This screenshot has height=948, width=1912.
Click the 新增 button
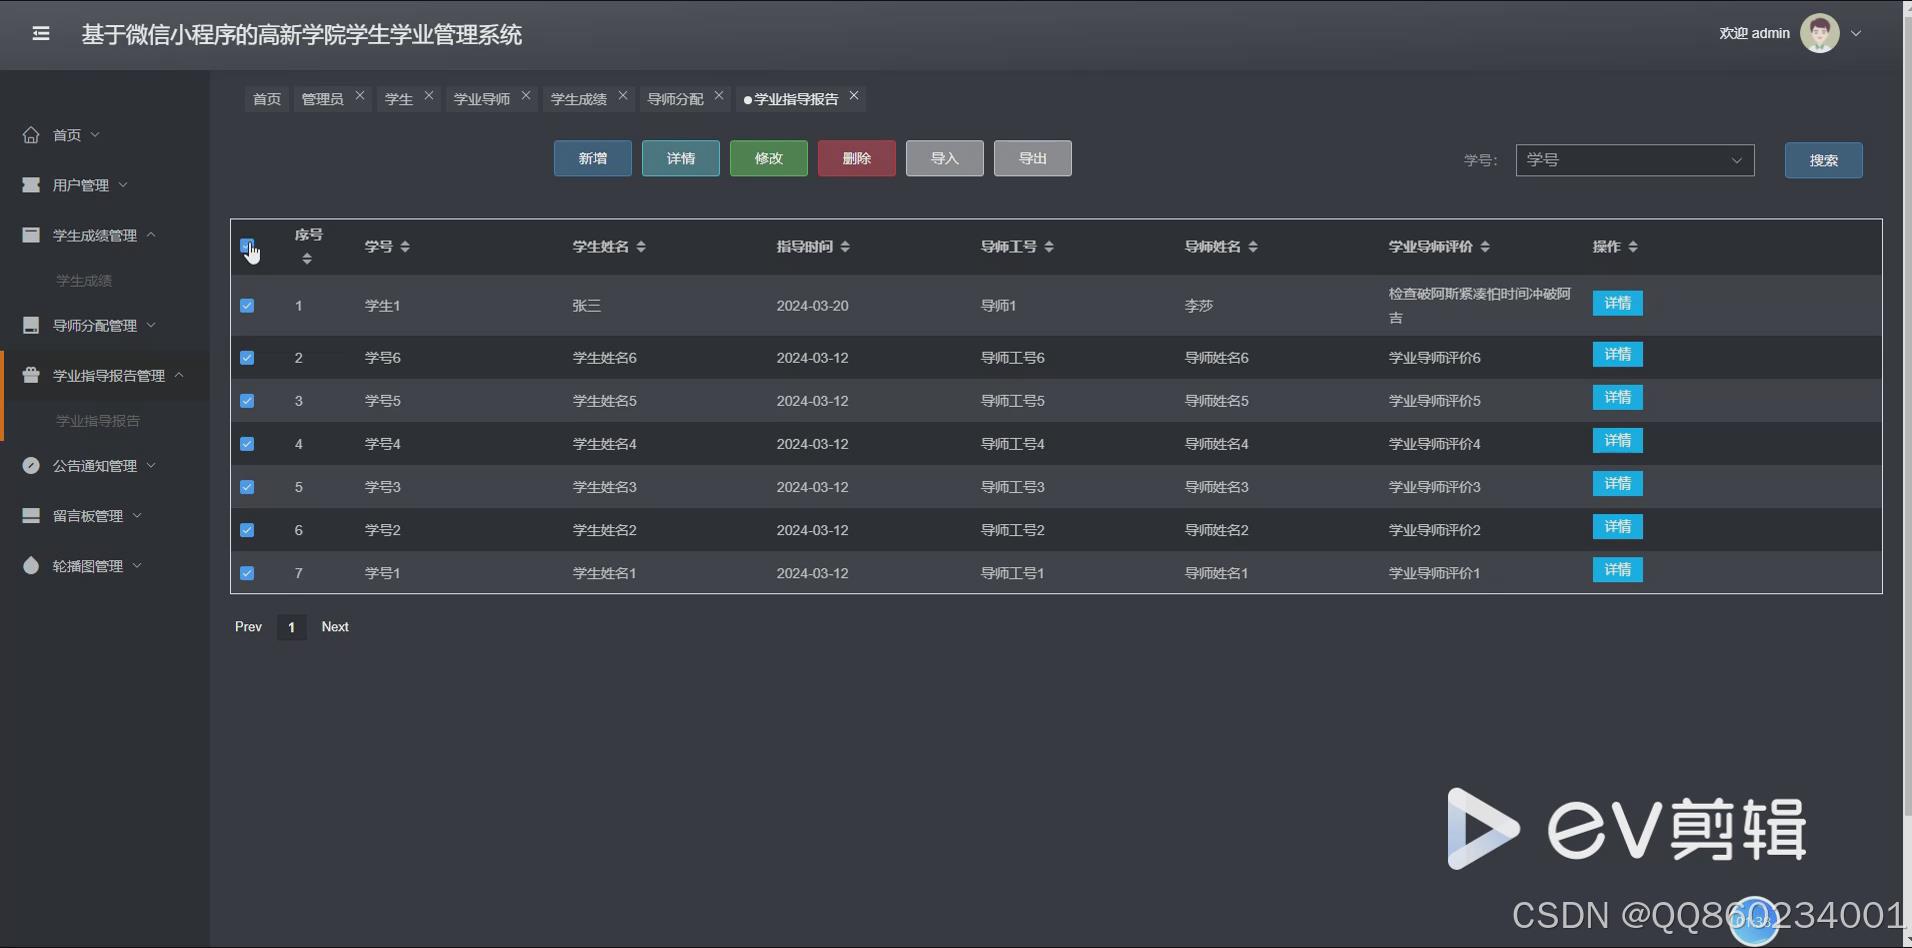[593, 158]
